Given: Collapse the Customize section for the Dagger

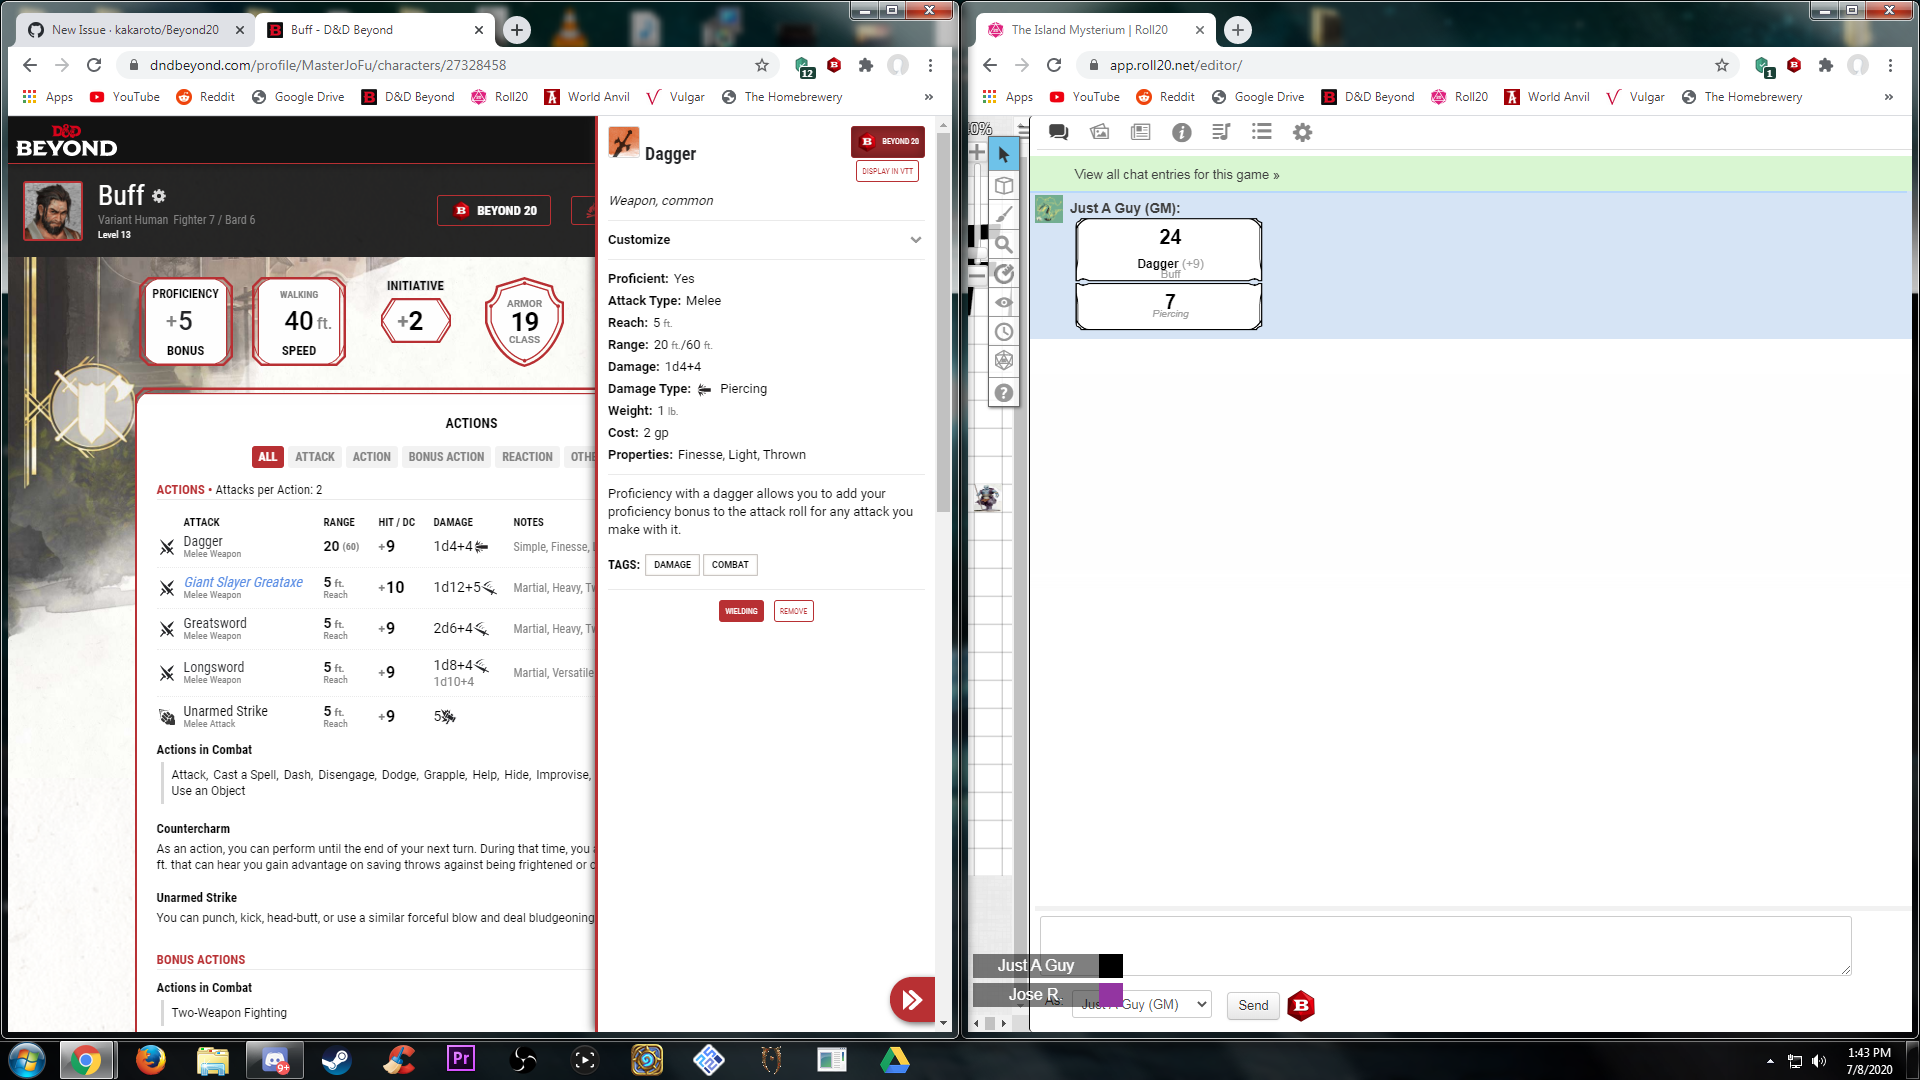Looking at the screenshot, I should point(915,240).
